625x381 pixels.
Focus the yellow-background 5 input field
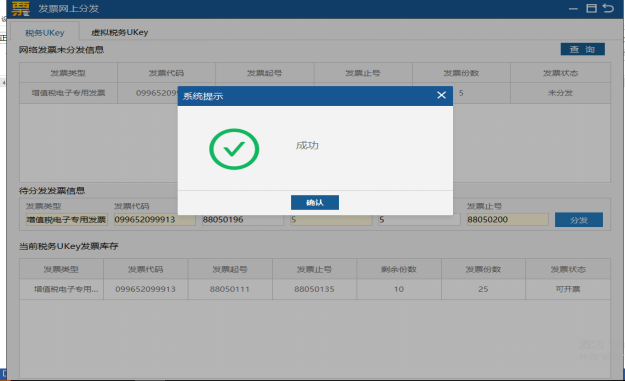point(331,220)
